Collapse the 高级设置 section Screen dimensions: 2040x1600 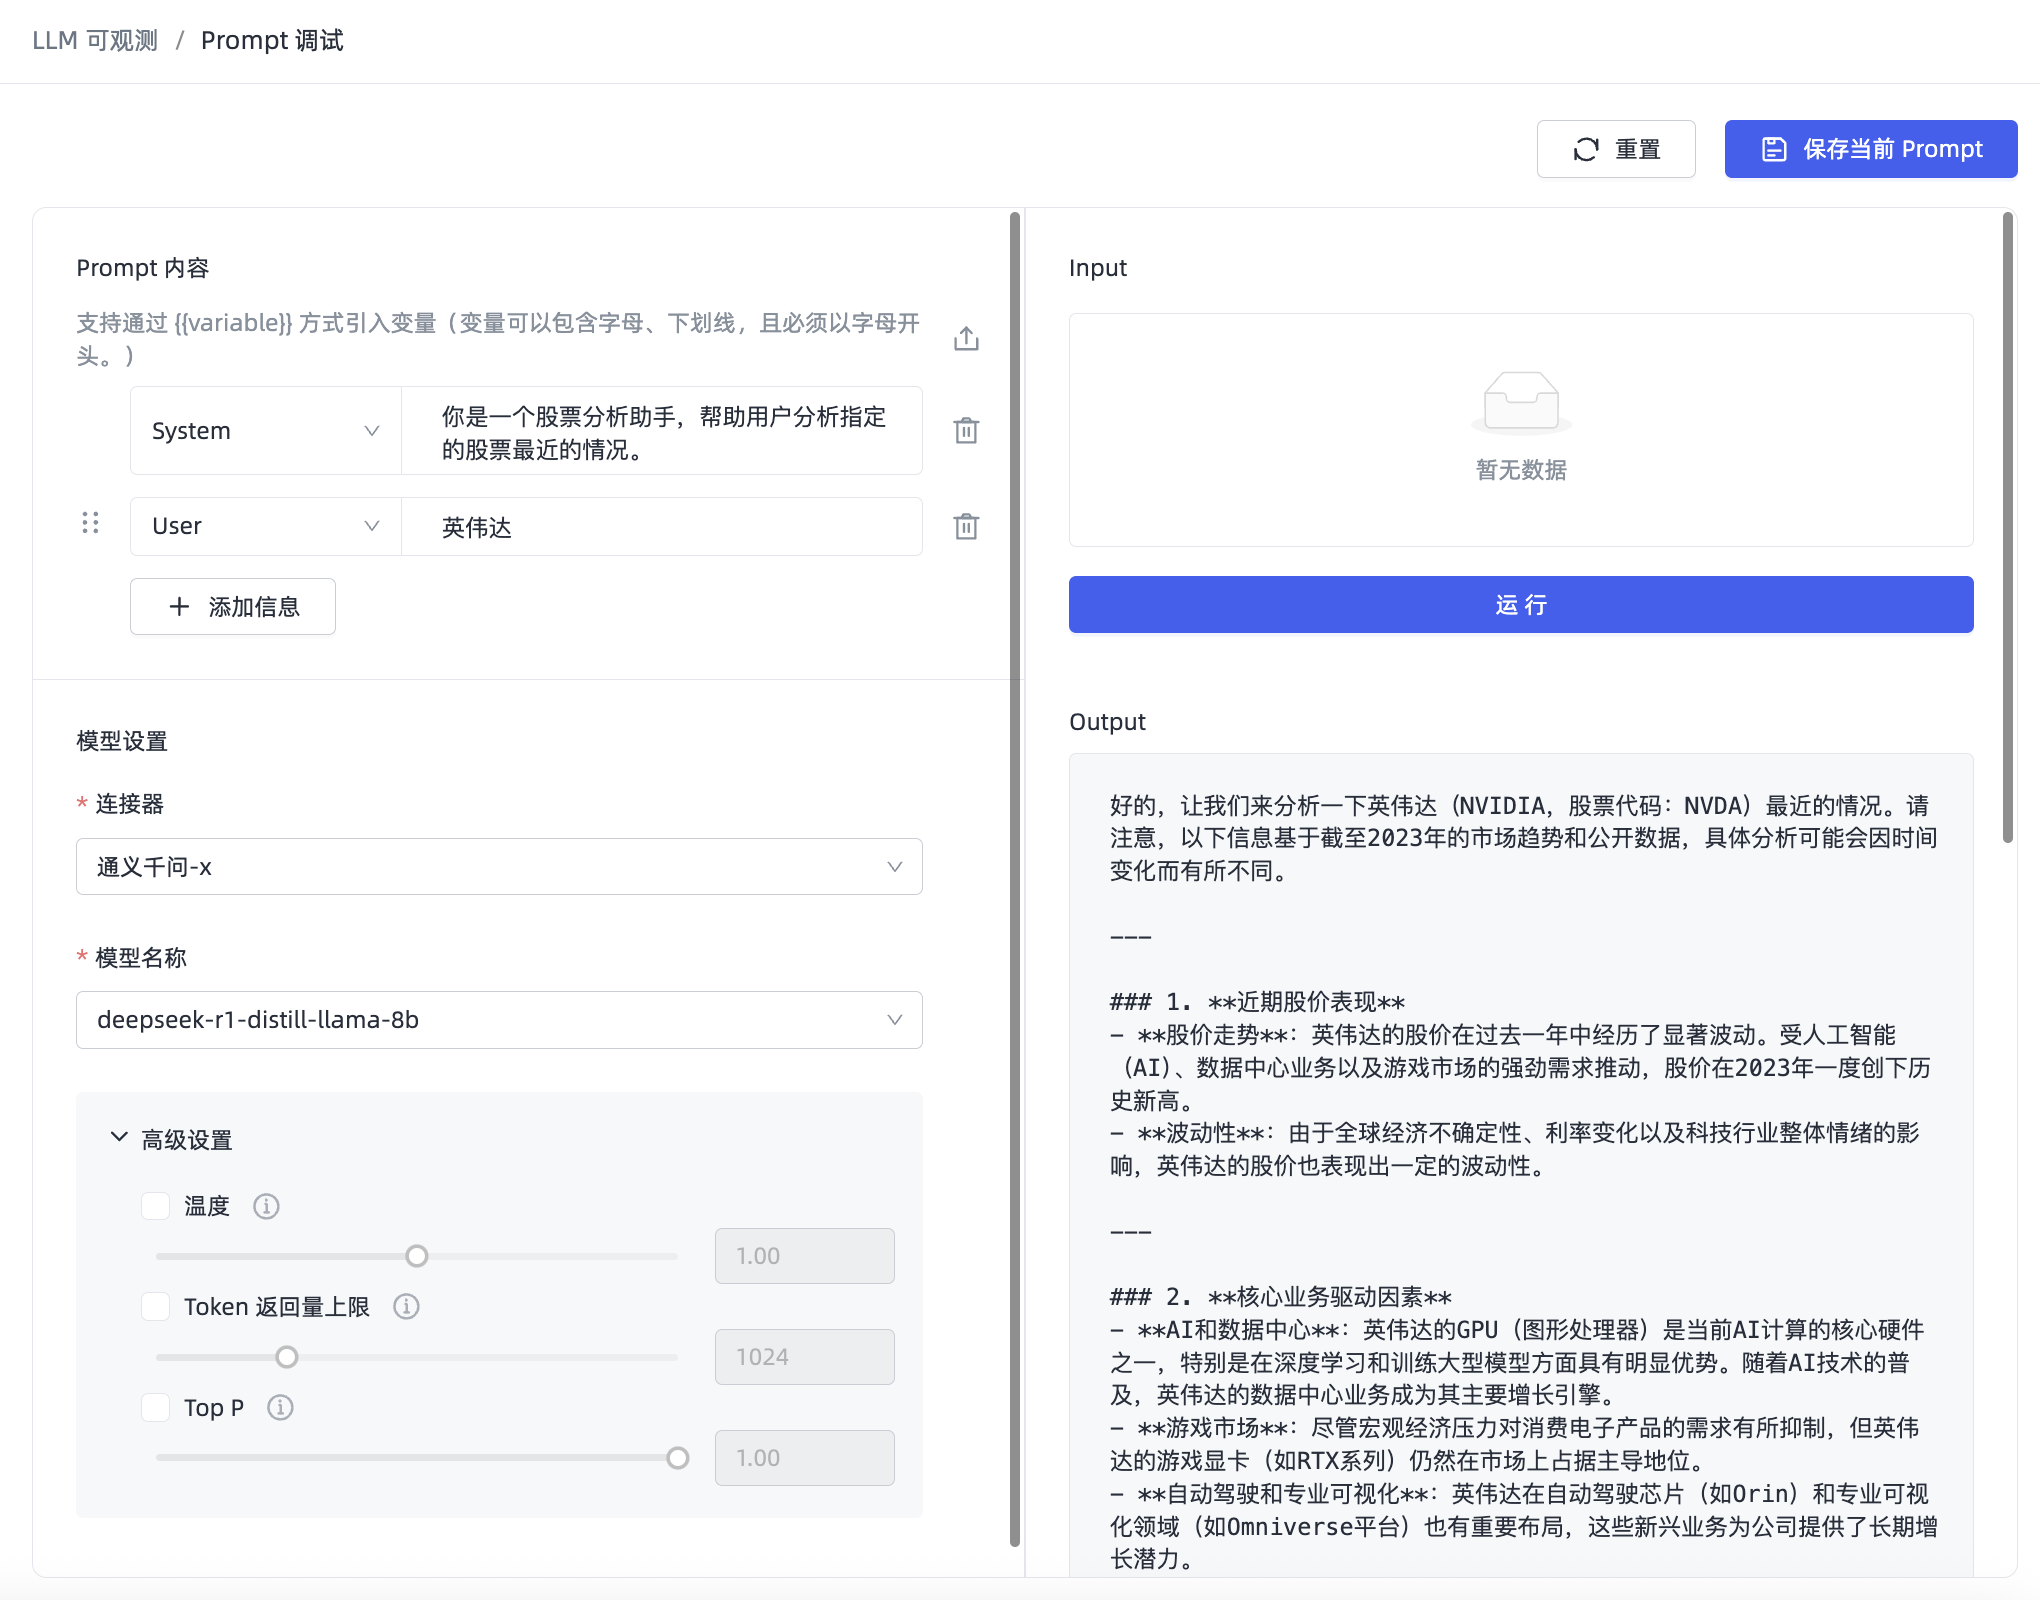(x=172, y=1140)
